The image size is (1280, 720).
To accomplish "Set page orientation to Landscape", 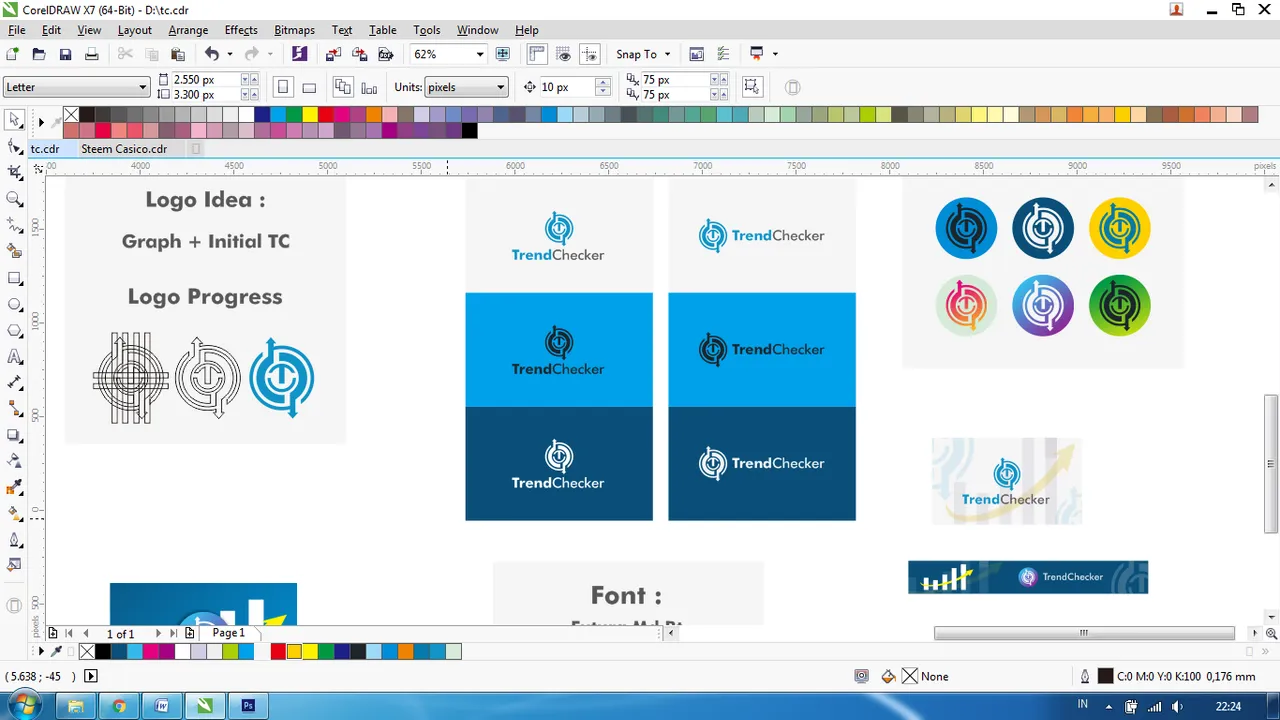I will pyautogui.click(x=309, y=87).
